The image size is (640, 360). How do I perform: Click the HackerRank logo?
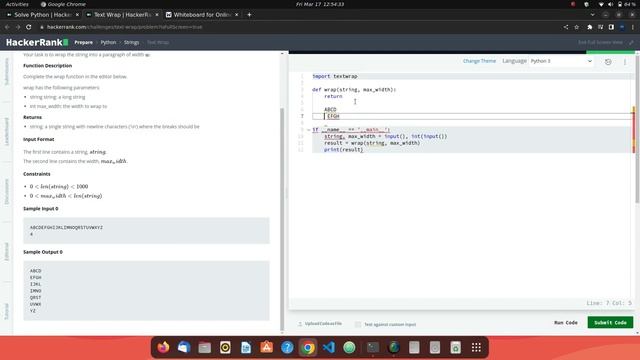pyautogui.click(x=37, y=42)
